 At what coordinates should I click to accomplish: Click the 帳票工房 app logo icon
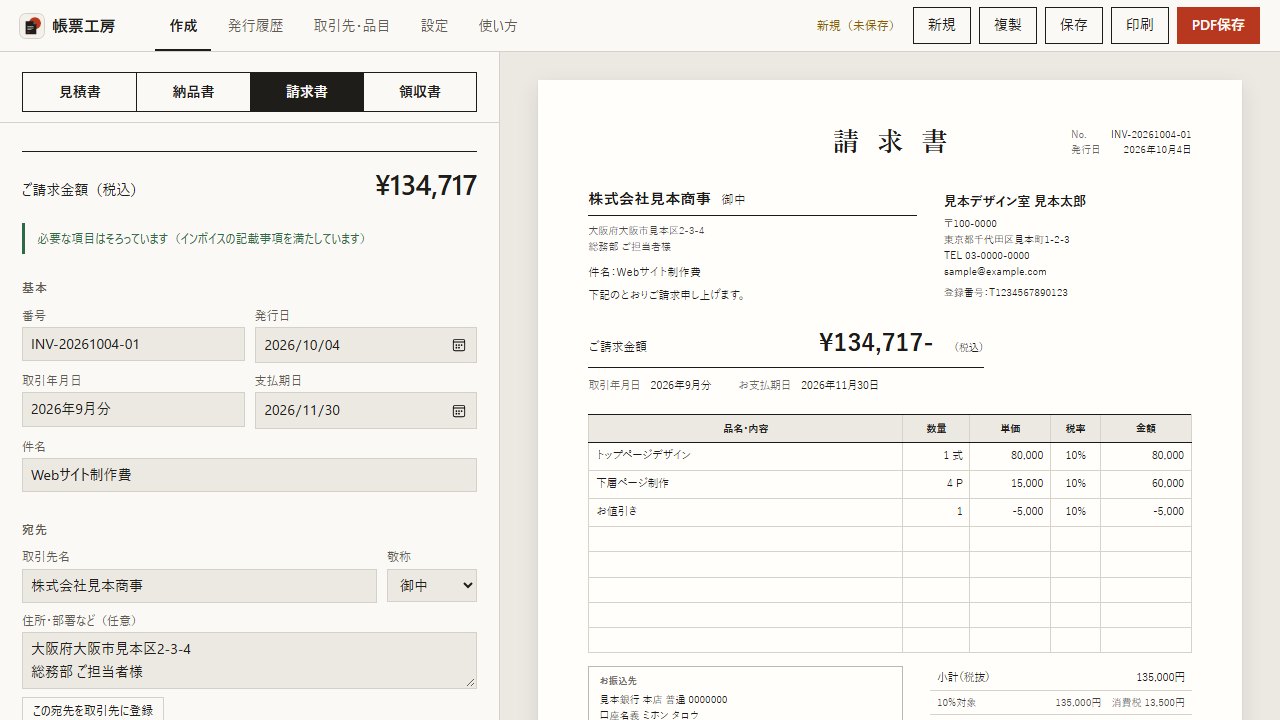coord(32,26)
